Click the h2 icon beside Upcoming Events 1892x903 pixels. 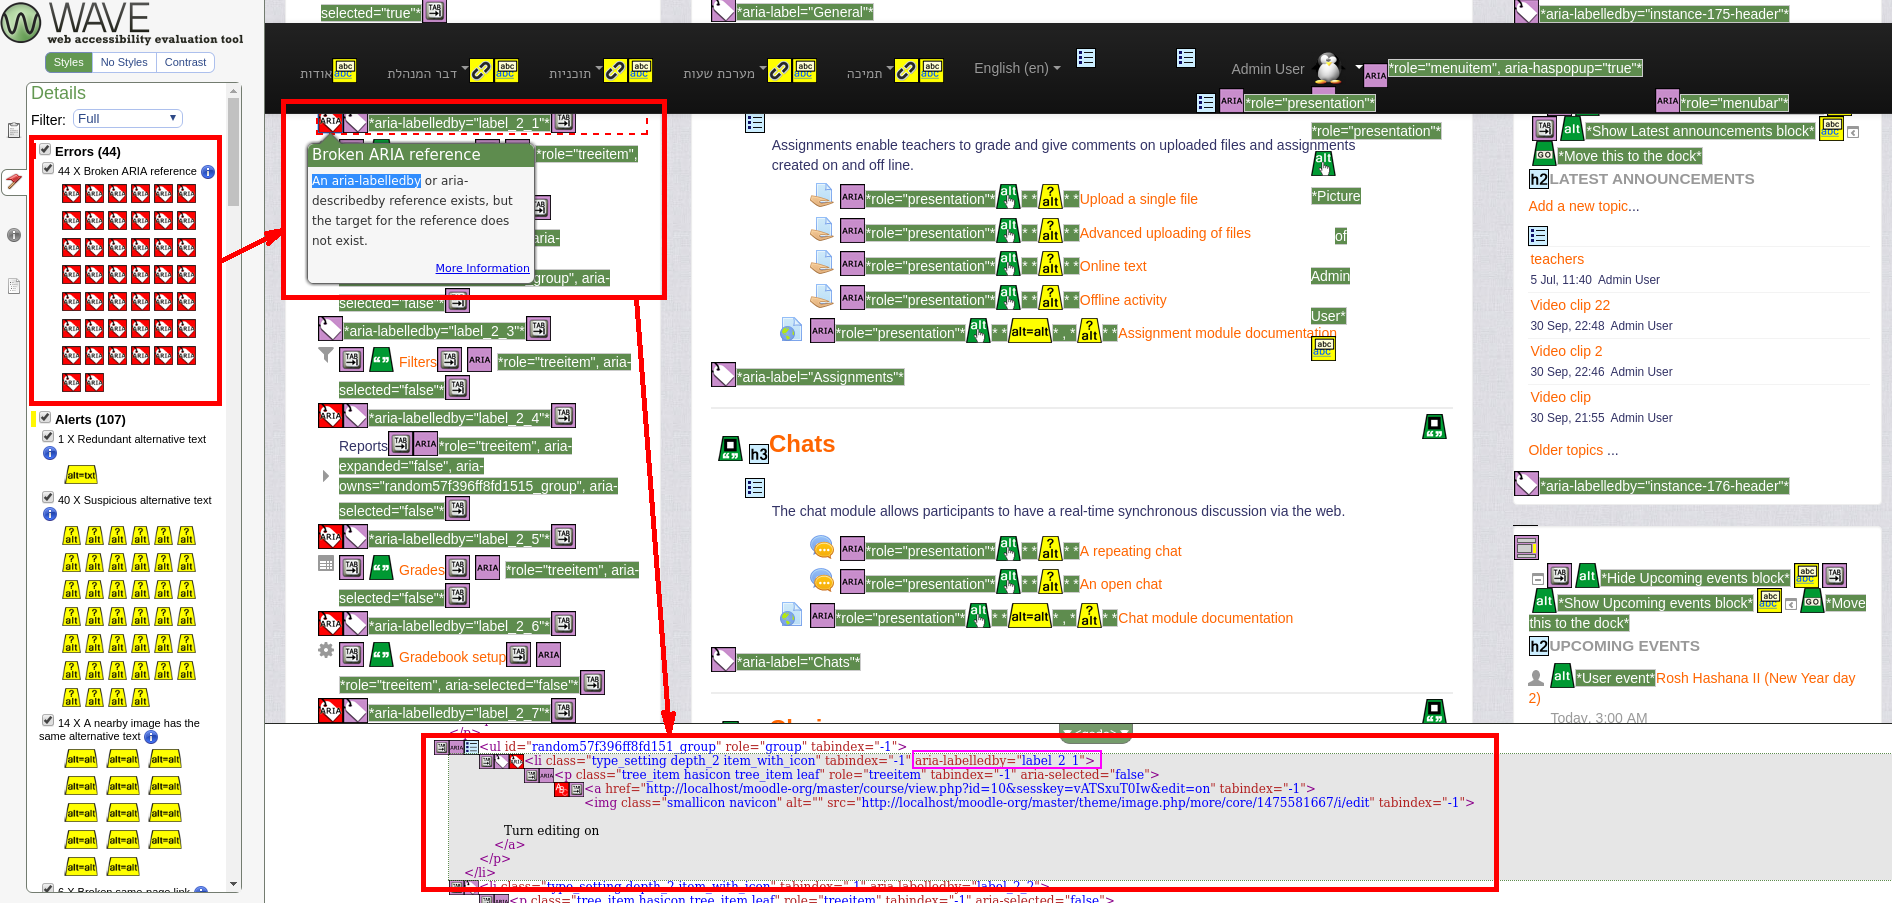(x=1539, y=646)
